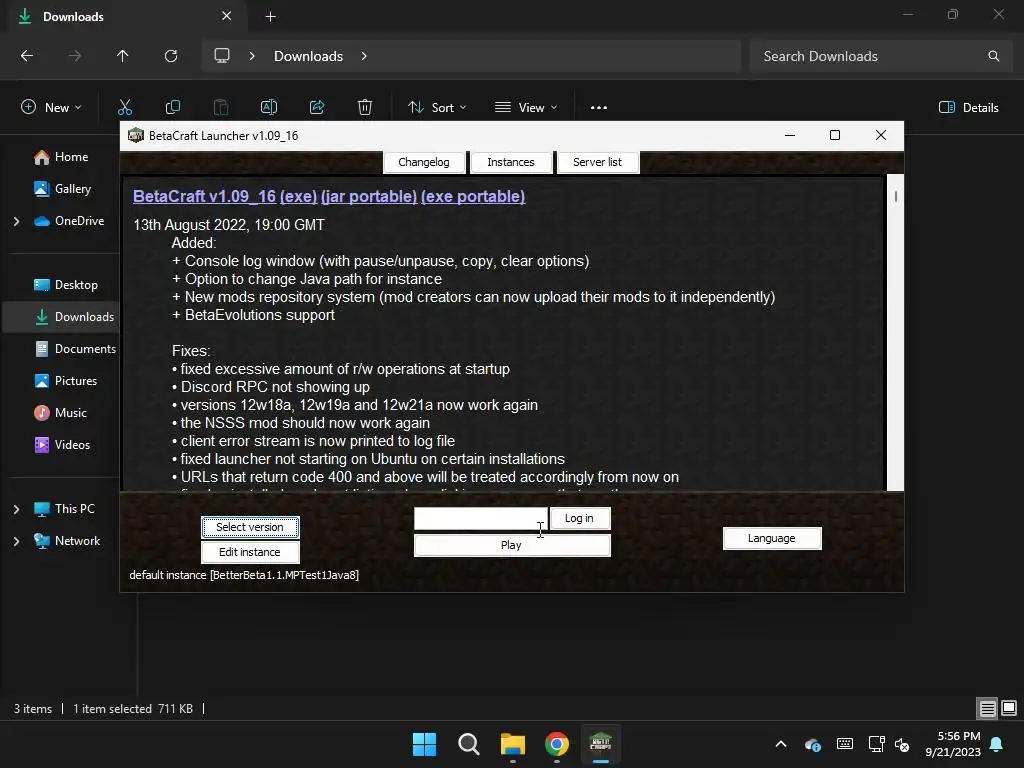This screenshot has width=1024, height=768.
Task: Go up one folder level arrow
Action: coord(123,56)
